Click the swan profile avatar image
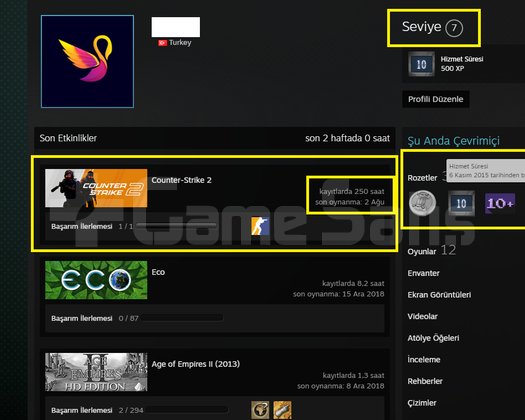 pyautogui.click(x=87, y=61)
